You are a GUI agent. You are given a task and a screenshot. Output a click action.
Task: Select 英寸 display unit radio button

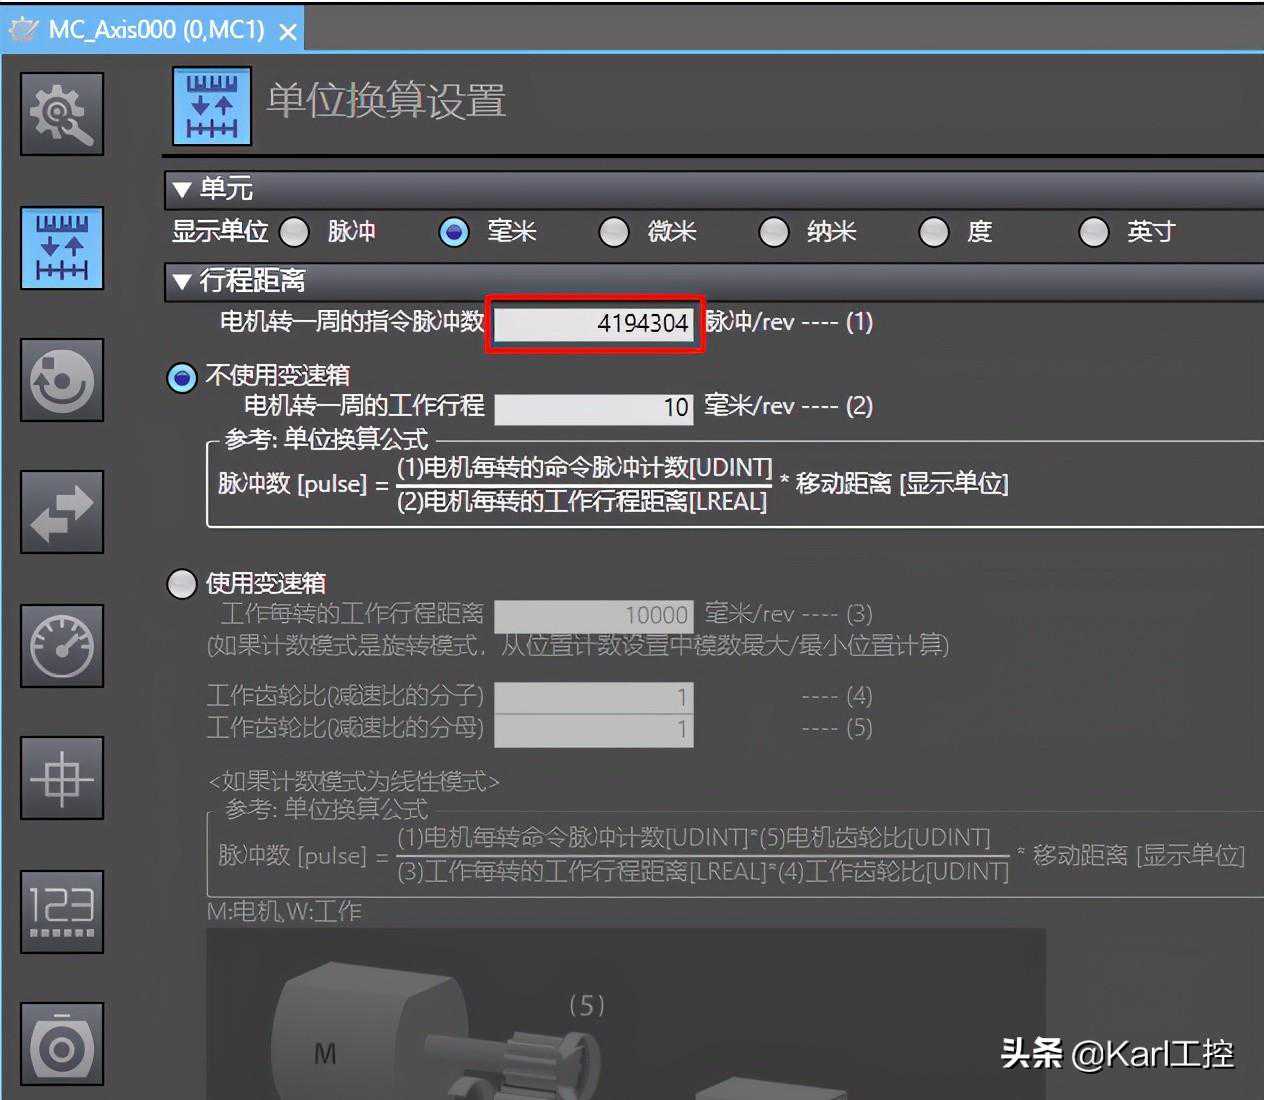(1093, 232)
